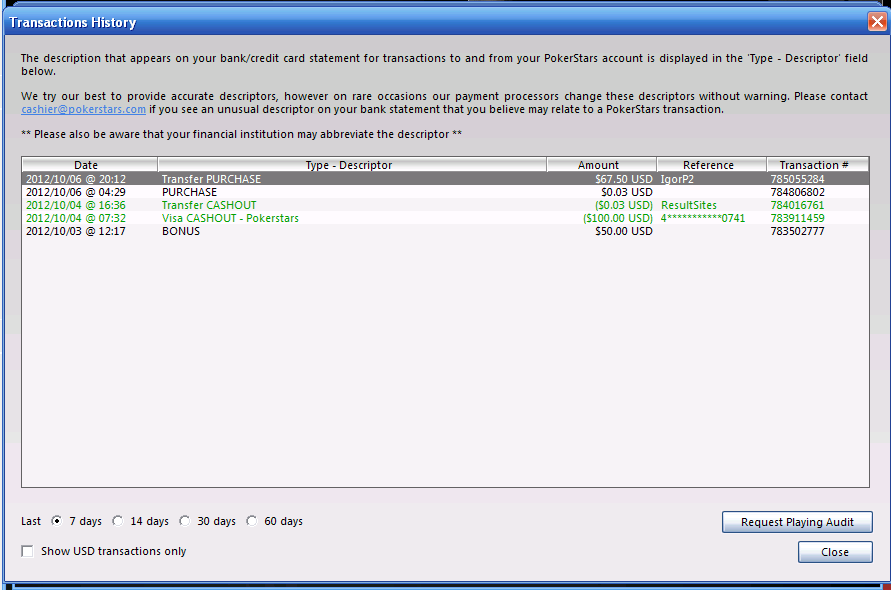
Task: Select the Transfer PURCHASE transaction row
Action: [x=446, y=179]
